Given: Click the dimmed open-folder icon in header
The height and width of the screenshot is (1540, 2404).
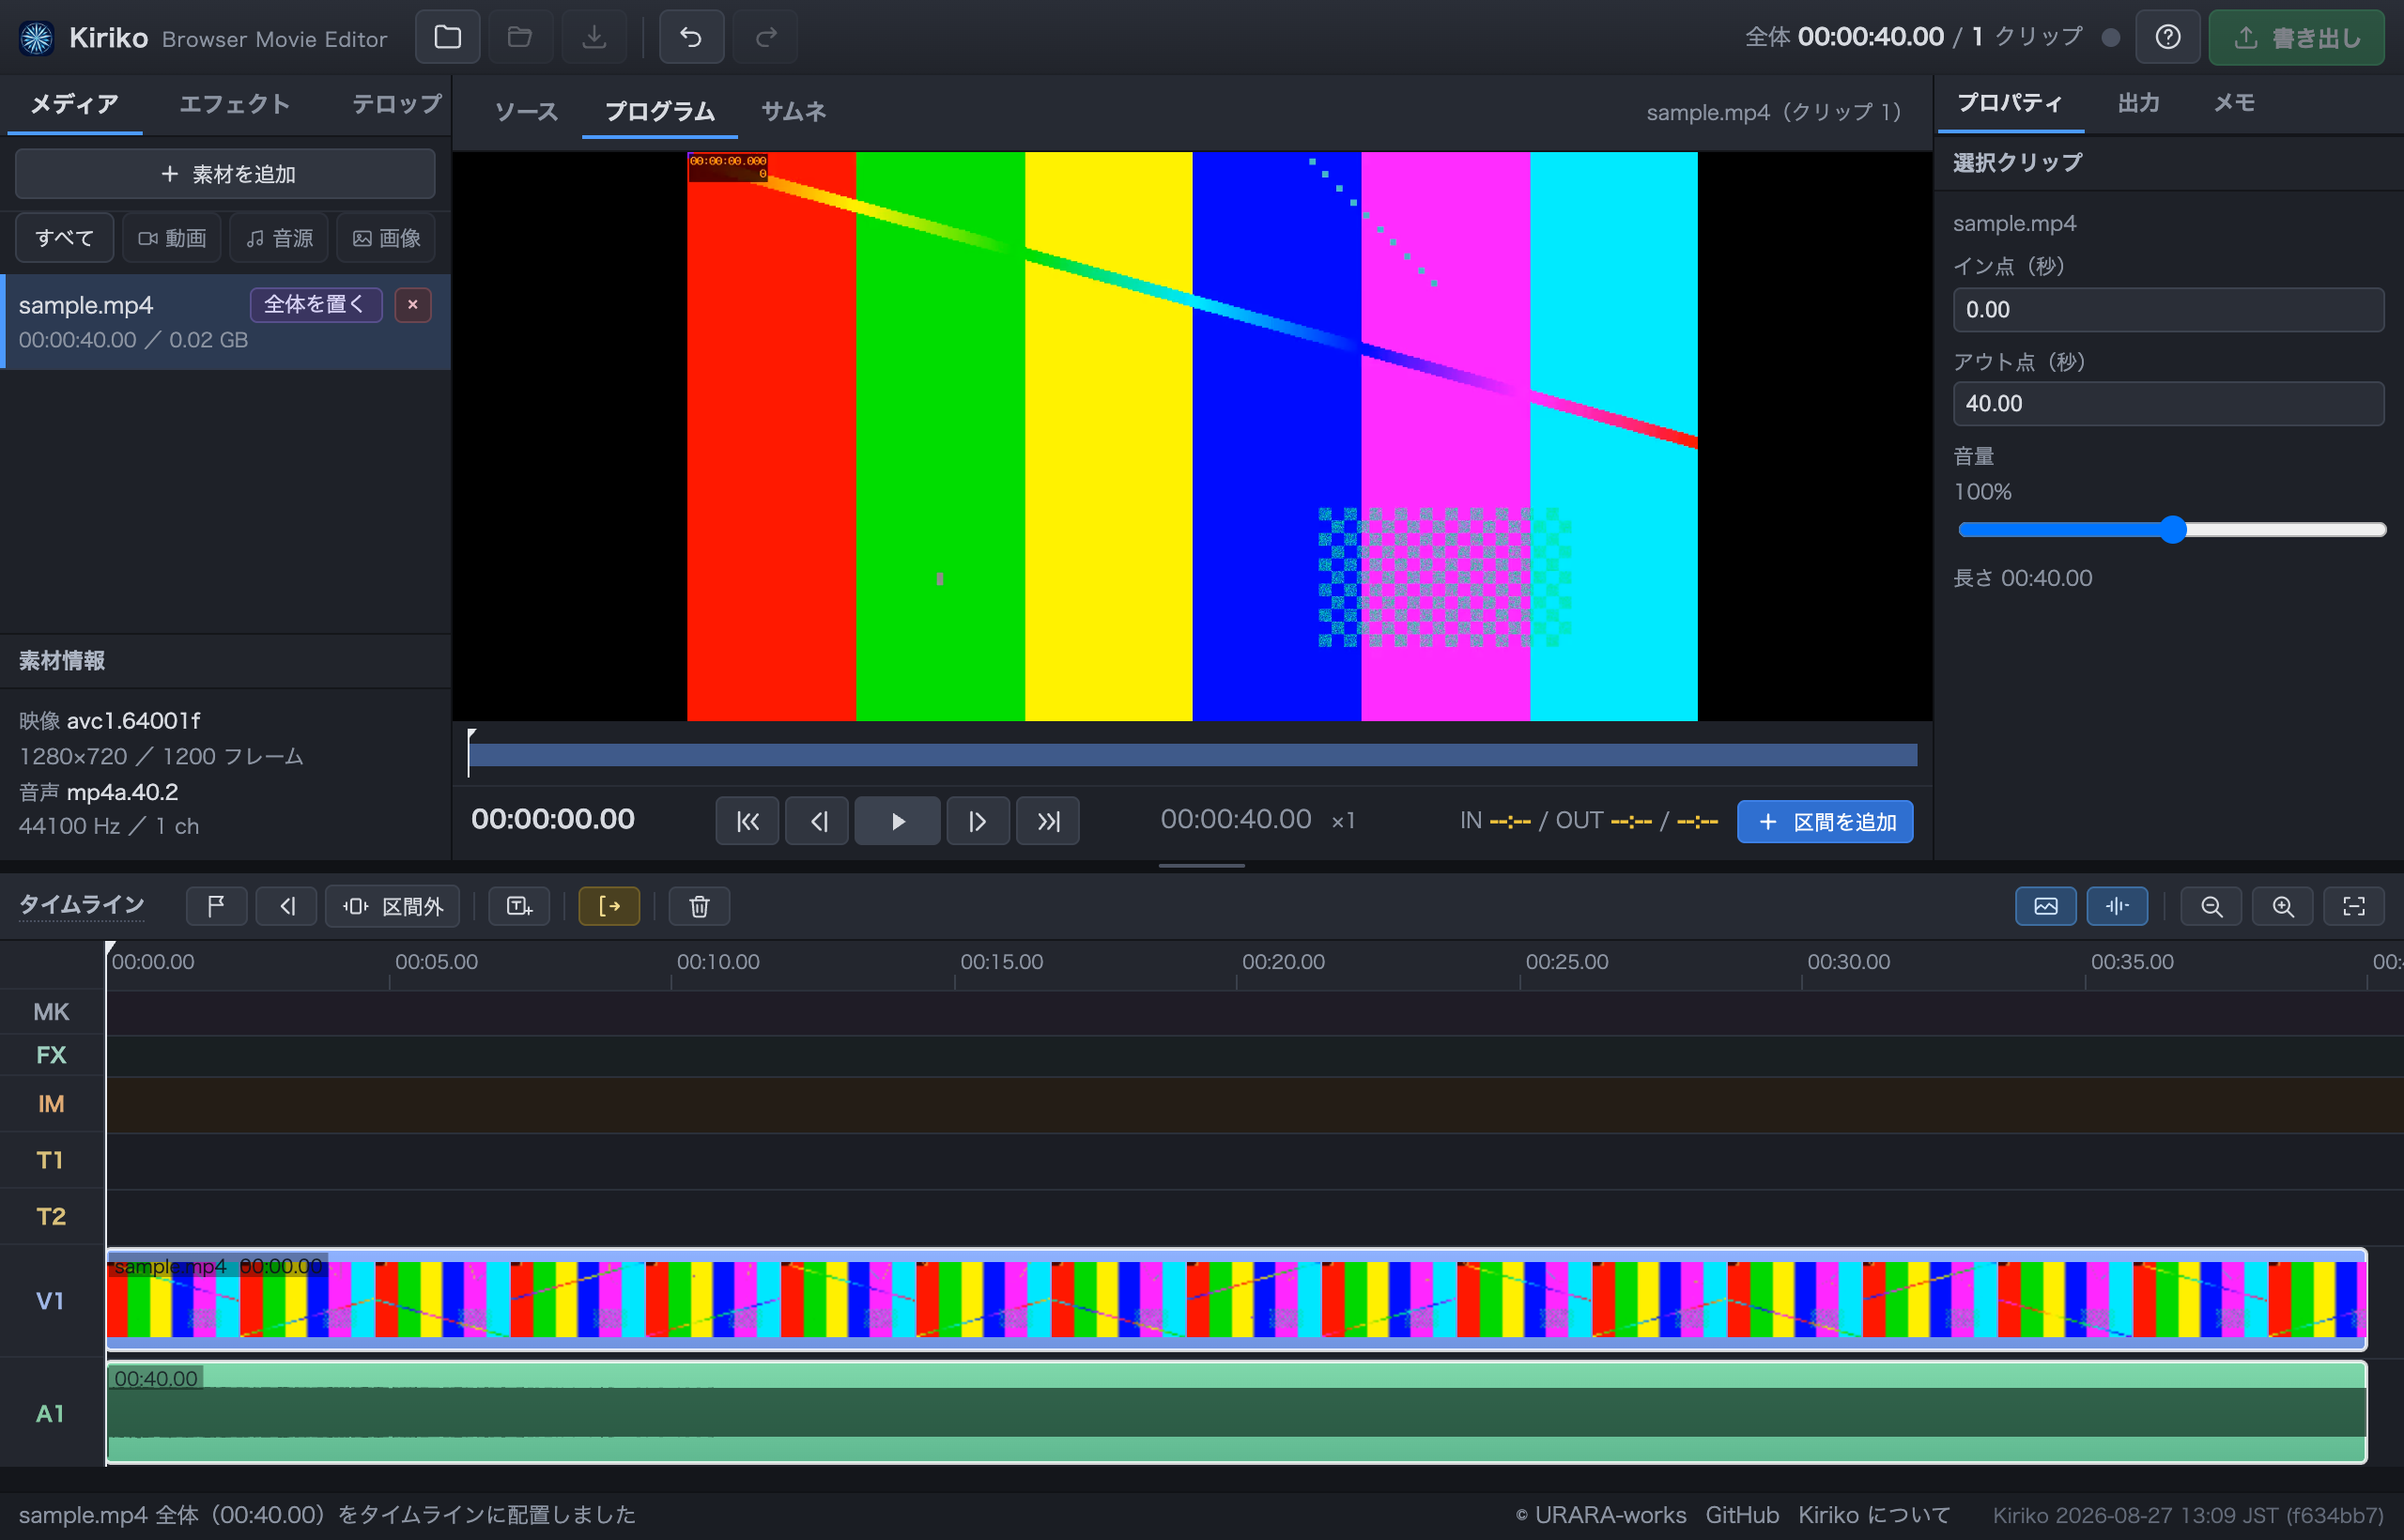Looking at the screenshot, I should 520,37.
